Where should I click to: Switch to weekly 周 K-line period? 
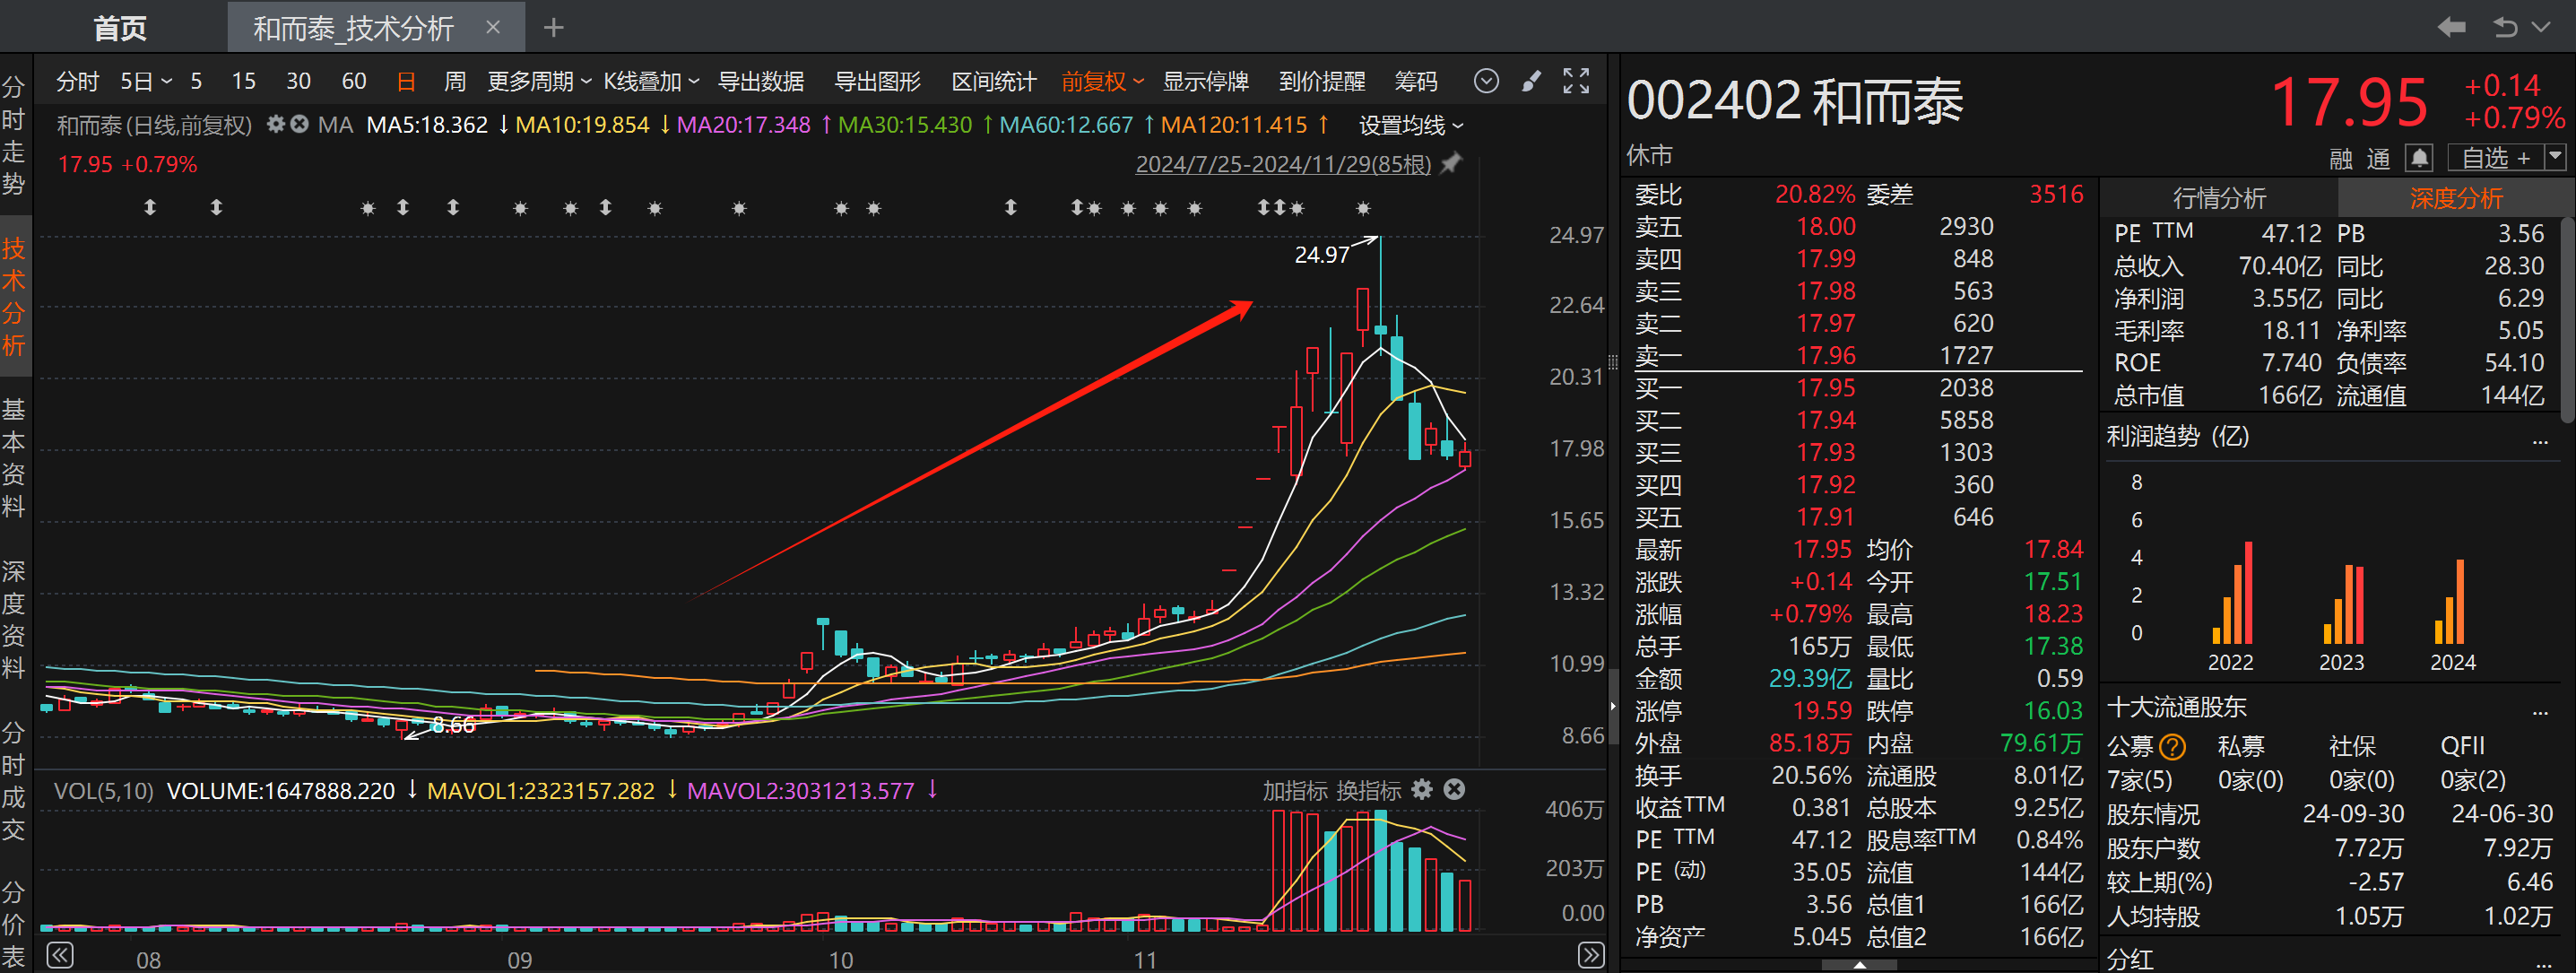pos(455,81)
